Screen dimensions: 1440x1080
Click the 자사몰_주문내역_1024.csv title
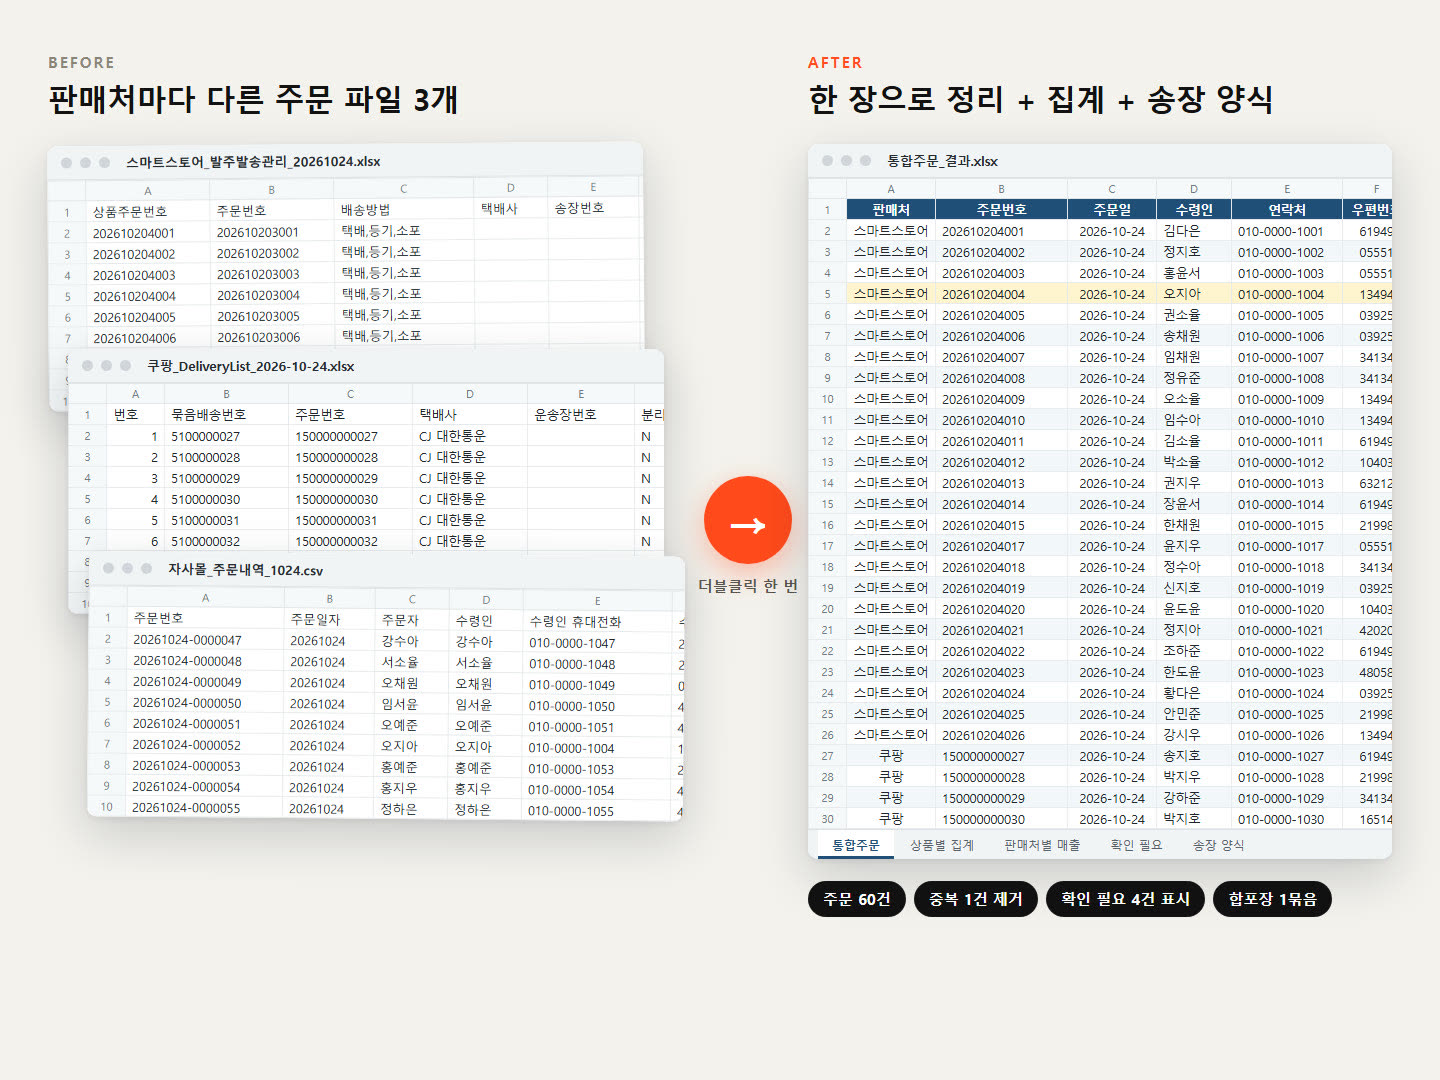[246, 570]
